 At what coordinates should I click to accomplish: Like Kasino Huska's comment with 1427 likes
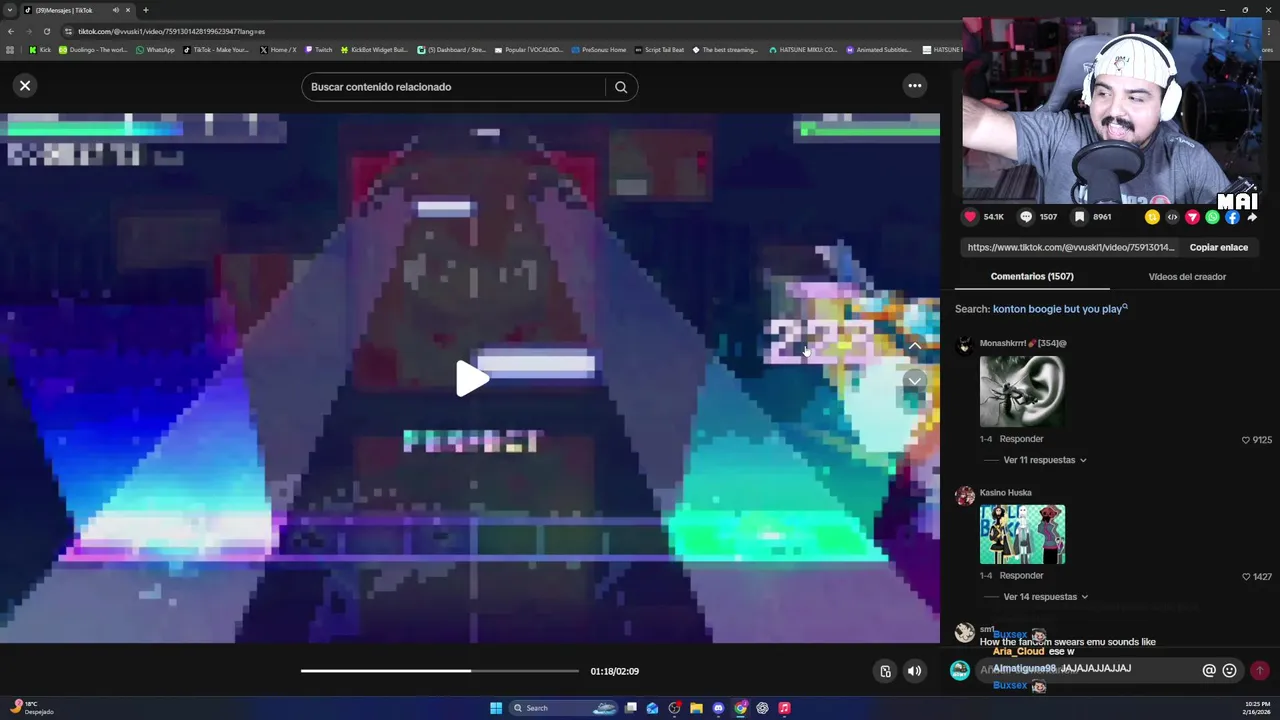point(1246,577)
